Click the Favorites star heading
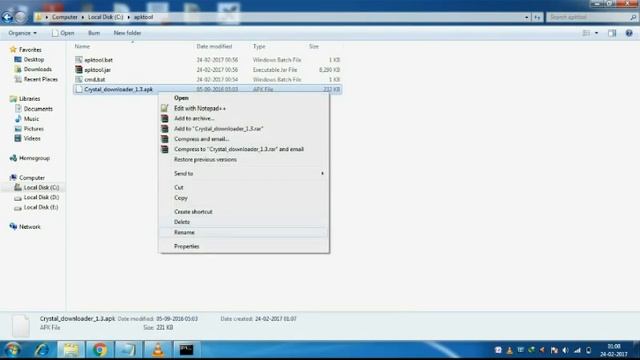 click(26, 49)
